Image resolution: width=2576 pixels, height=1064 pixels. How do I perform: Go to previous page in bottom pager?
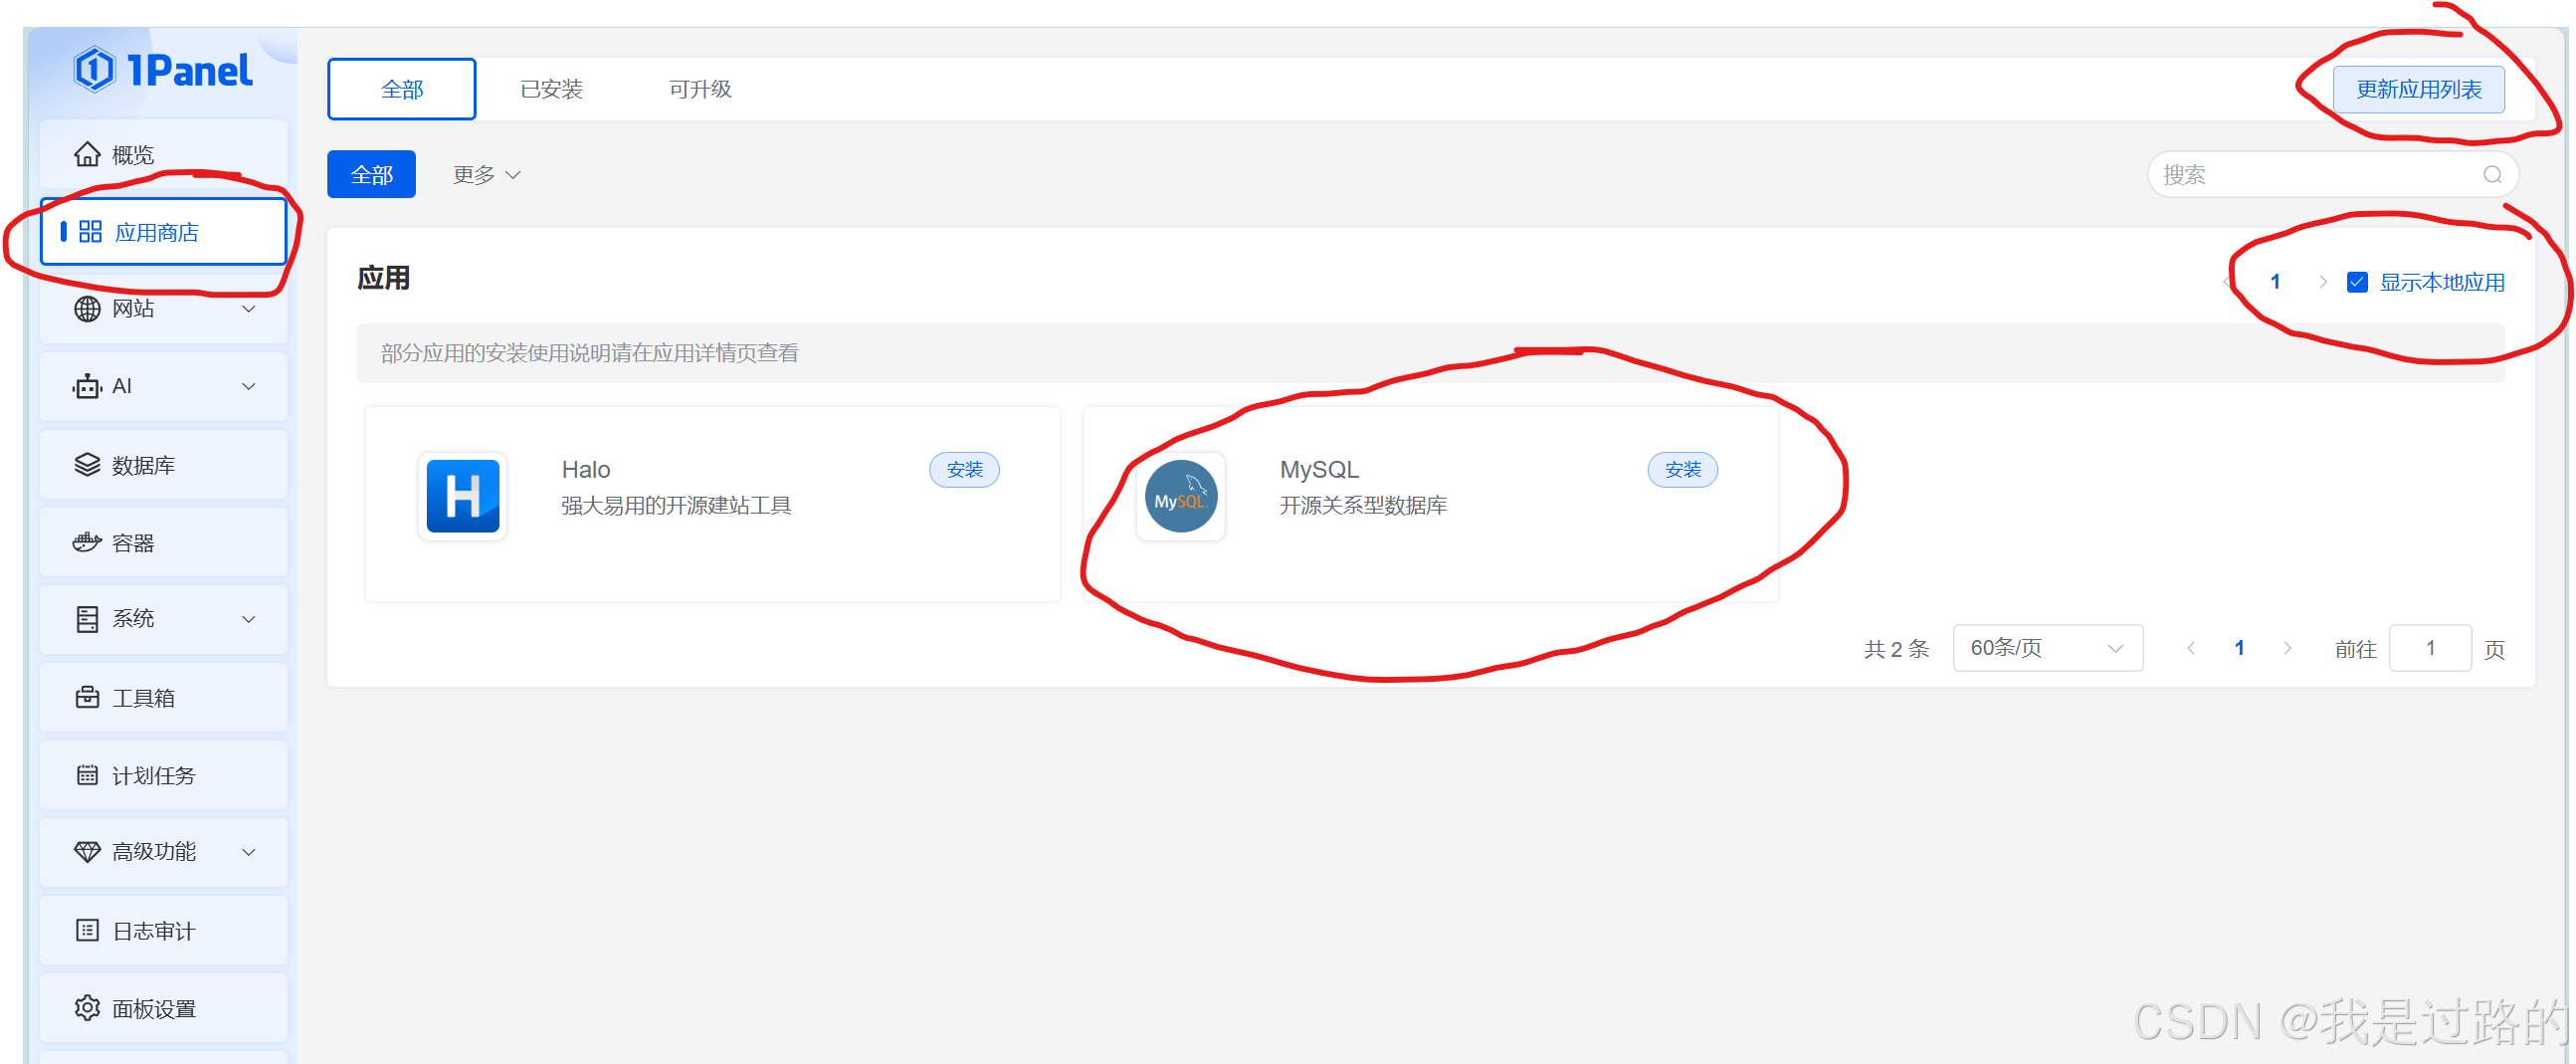click(x=2191, y=648)
